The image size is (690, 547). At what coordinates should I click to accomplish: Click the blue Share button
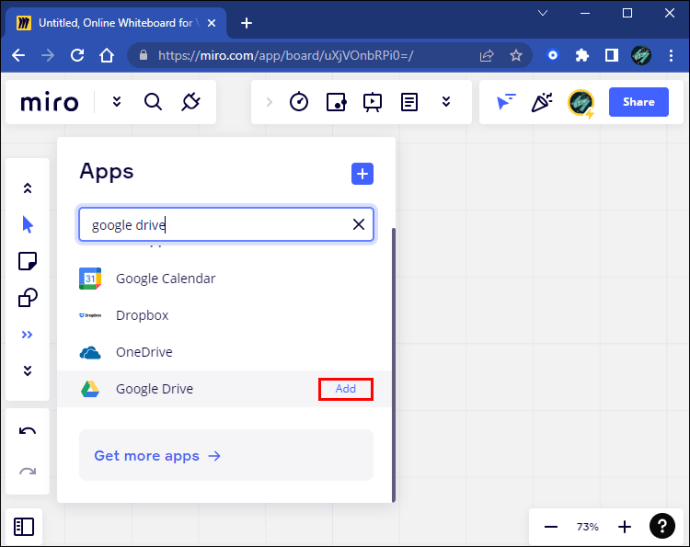639,102
